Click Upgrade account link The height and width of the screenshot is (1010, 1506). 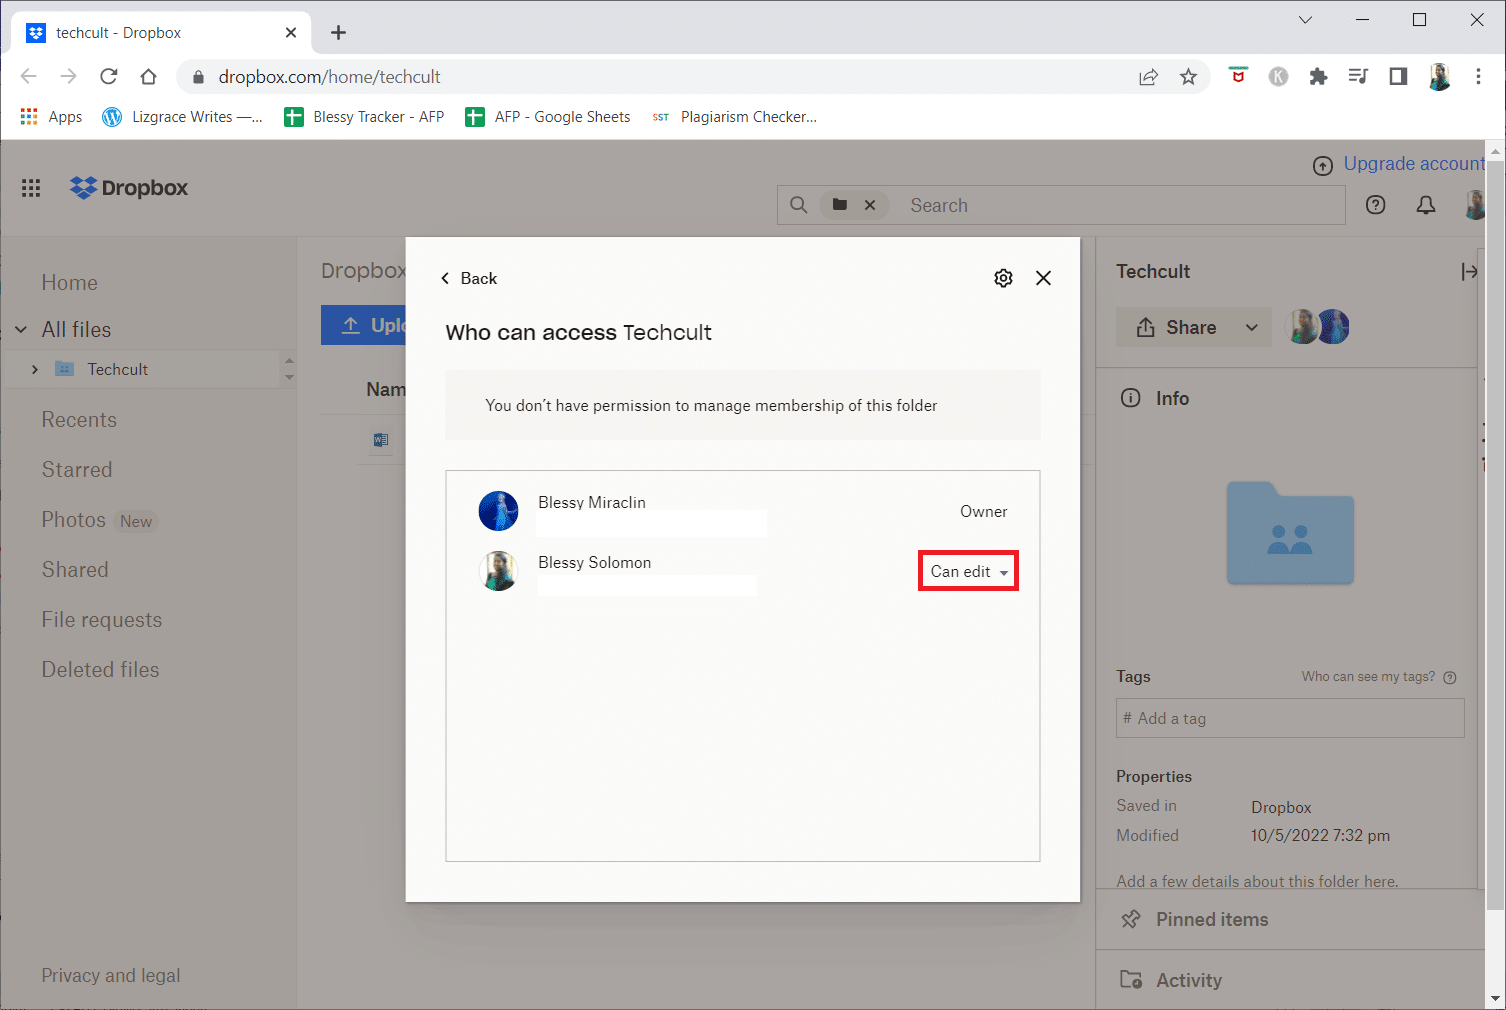pyautogui.click(x=1413, y=164)
